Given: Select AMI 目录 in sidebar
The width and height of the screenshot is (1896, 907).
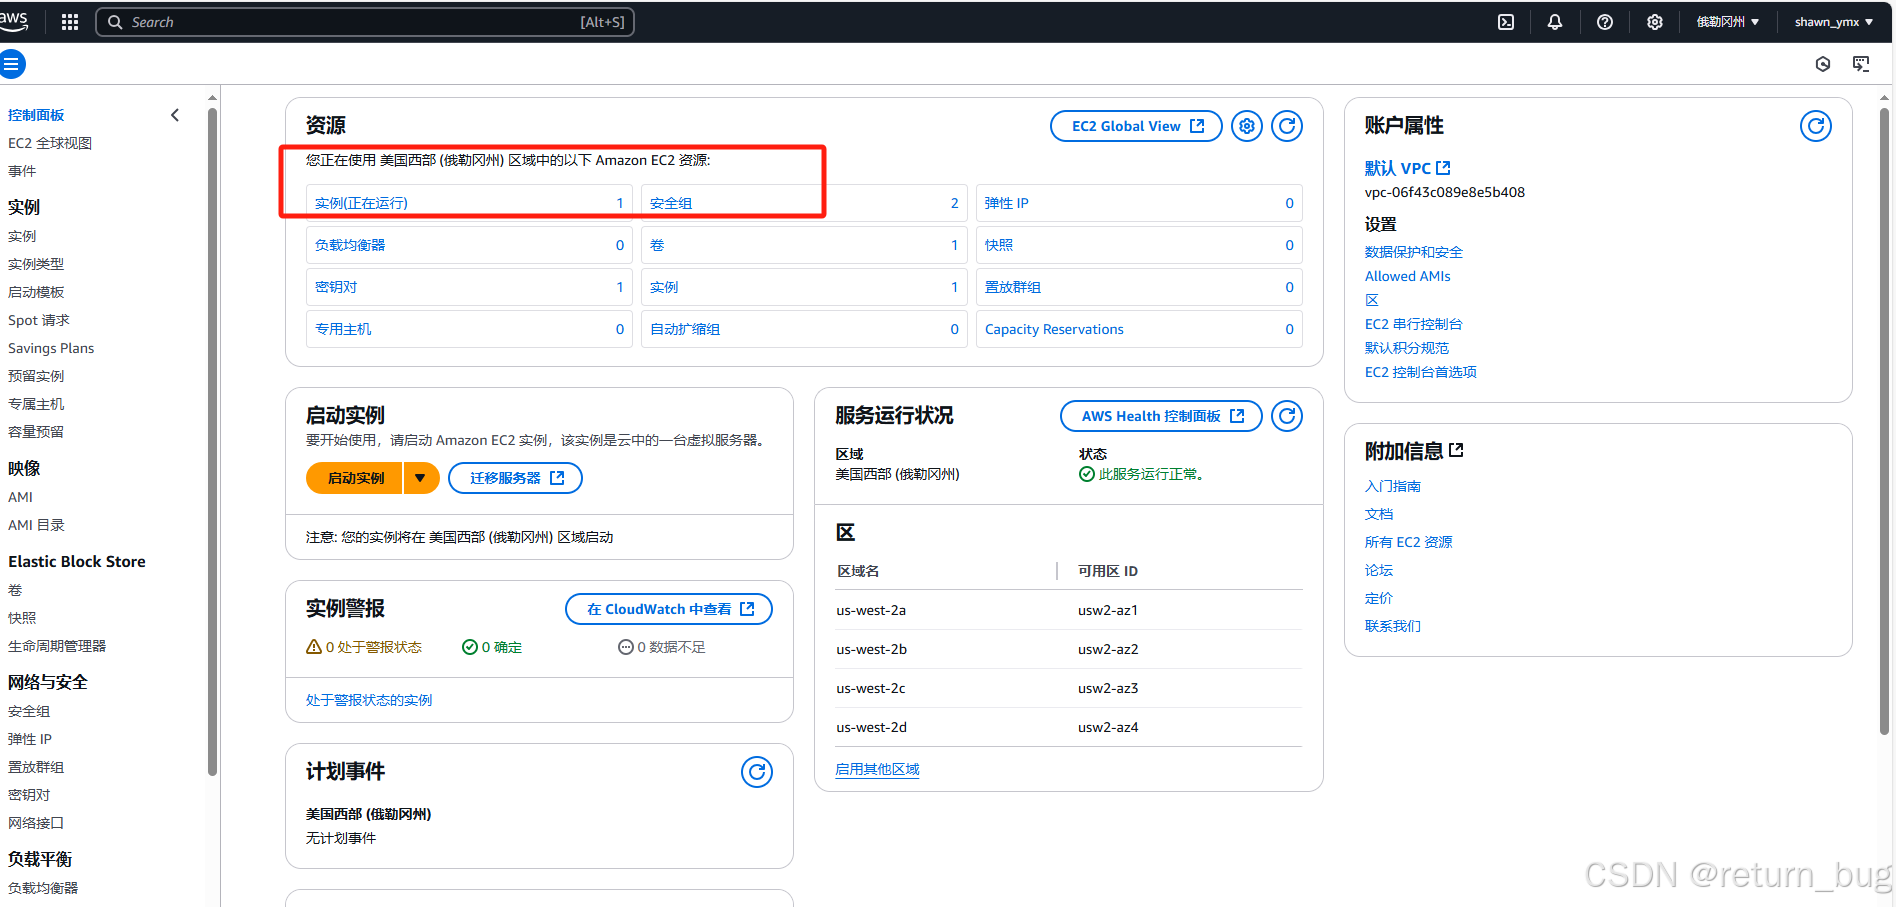Looking at the screenshot, I should pos(36,525).
